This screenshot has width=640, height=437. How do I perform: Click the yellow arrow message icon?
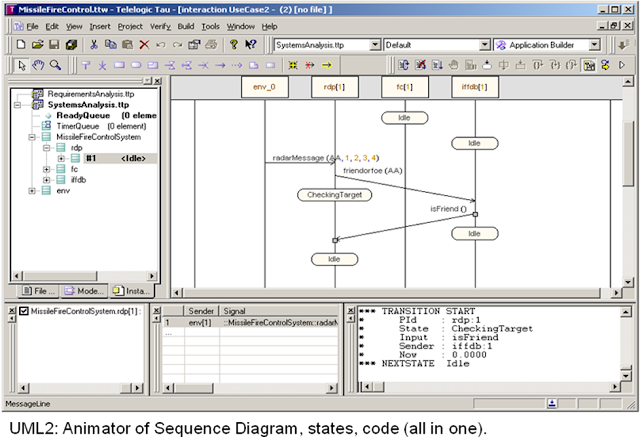point(327,65)
